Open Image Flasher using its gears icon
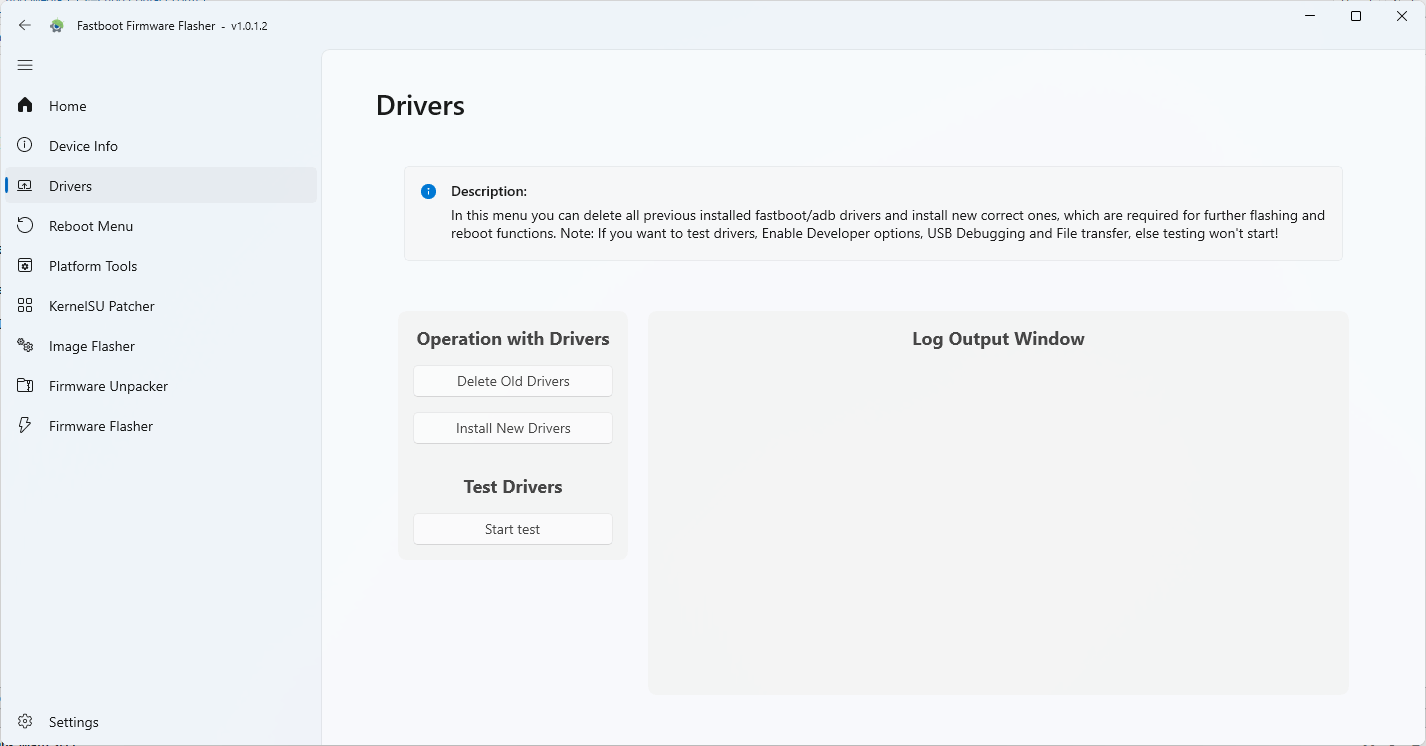 (24, 345)
